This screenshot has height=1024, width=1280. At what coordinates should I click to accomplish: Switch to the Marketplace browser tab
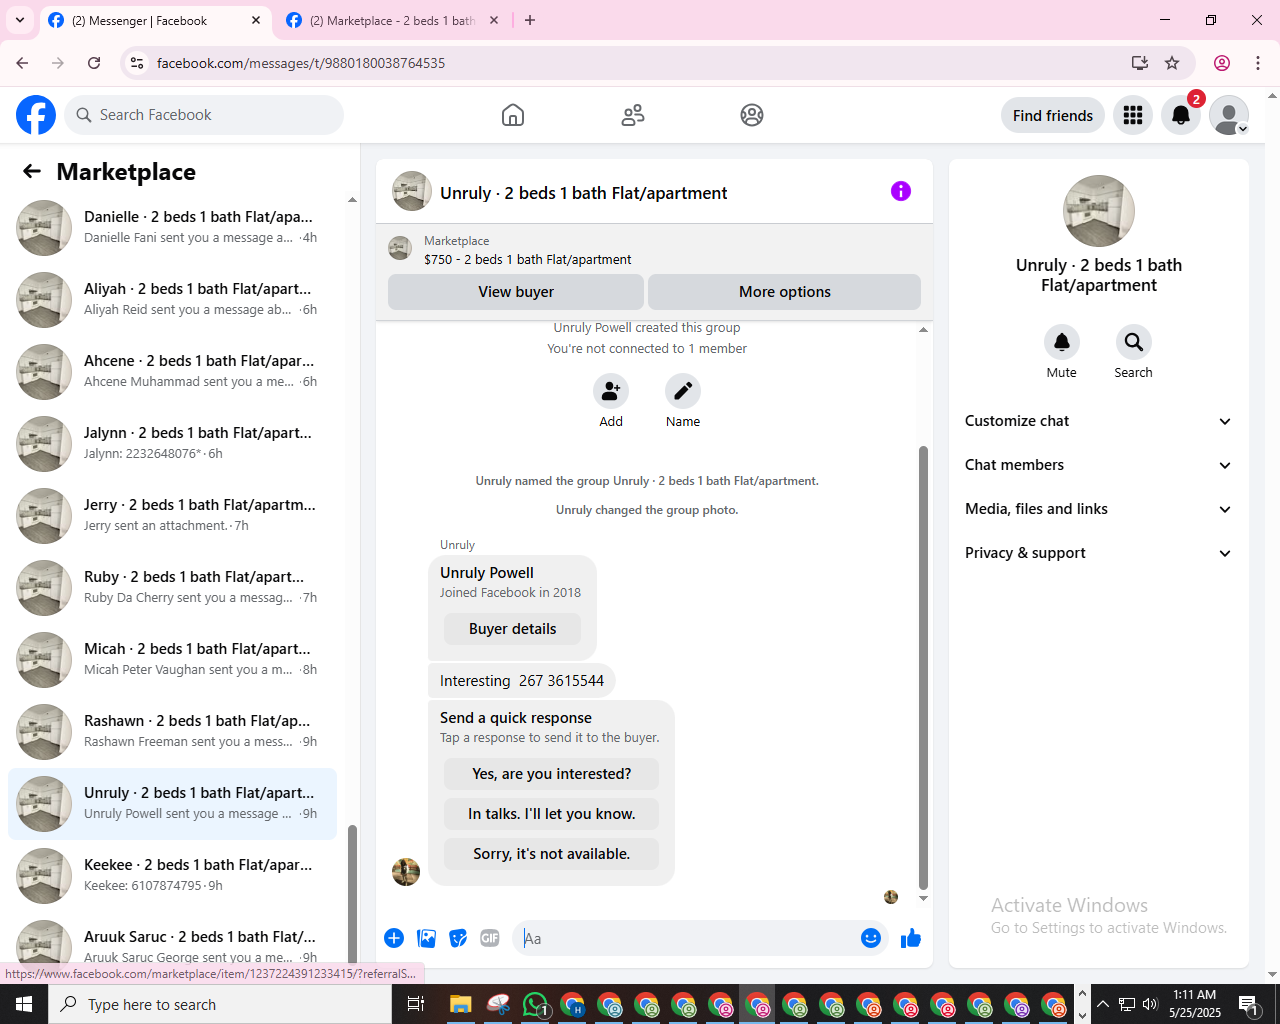[x=391, y=20]
